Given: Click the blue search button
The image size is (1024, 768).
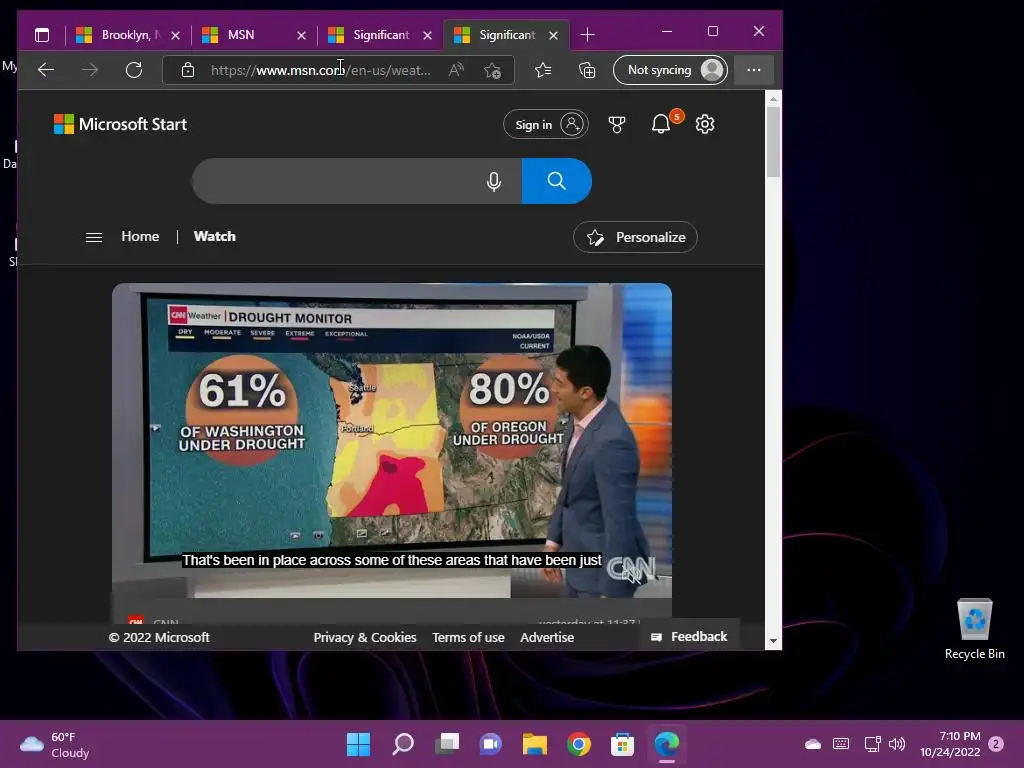Looking at the screenshot, I should pos(556,181).
